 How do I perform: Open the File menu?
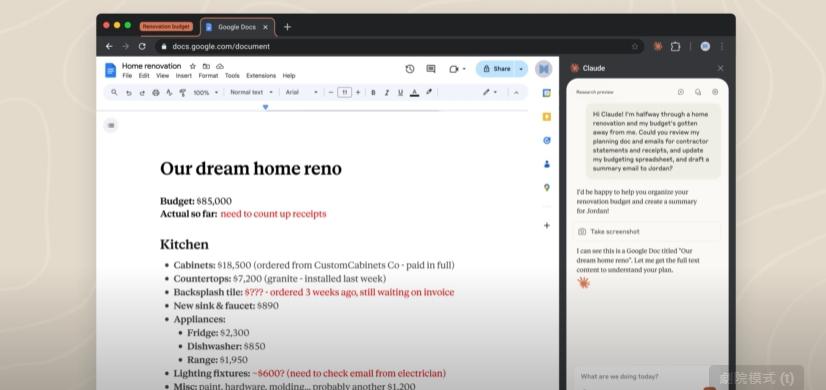coord(127,76)
